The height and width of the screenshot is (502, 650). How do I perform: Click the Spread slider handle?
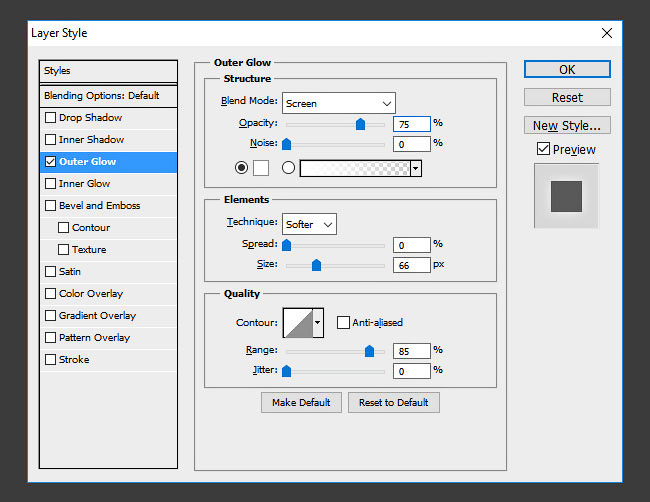click(286, 245)
